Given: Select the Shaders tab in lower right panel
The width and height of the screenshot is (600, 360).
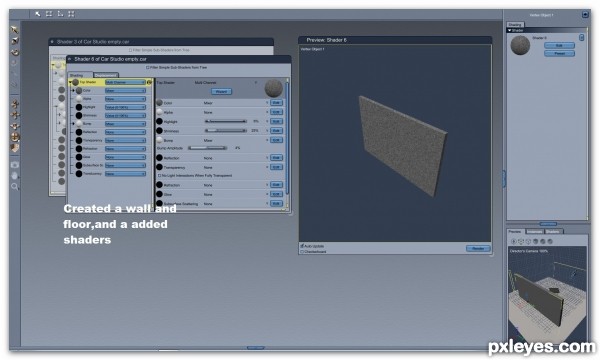Looking at the screenshot, I should coord(553,231).
